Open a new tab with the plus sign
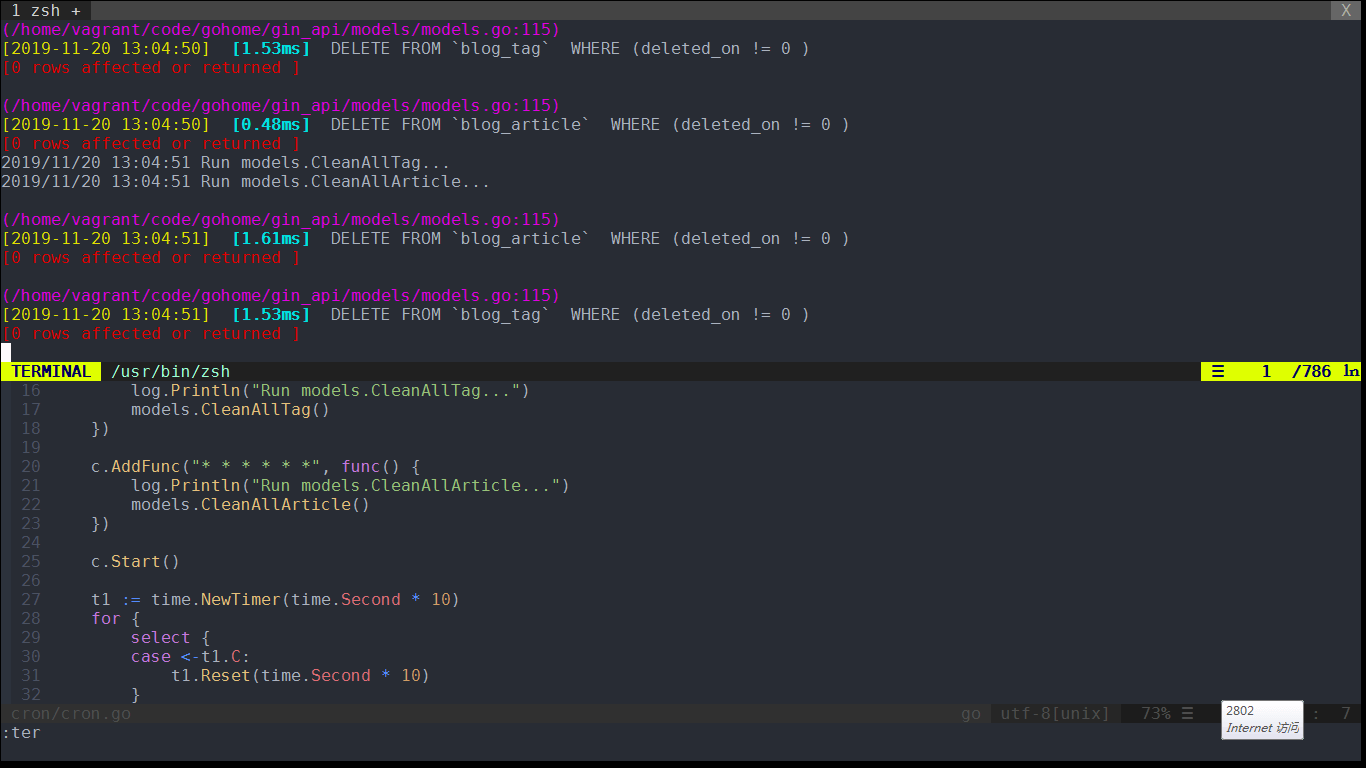 click(x=76, y=10)
